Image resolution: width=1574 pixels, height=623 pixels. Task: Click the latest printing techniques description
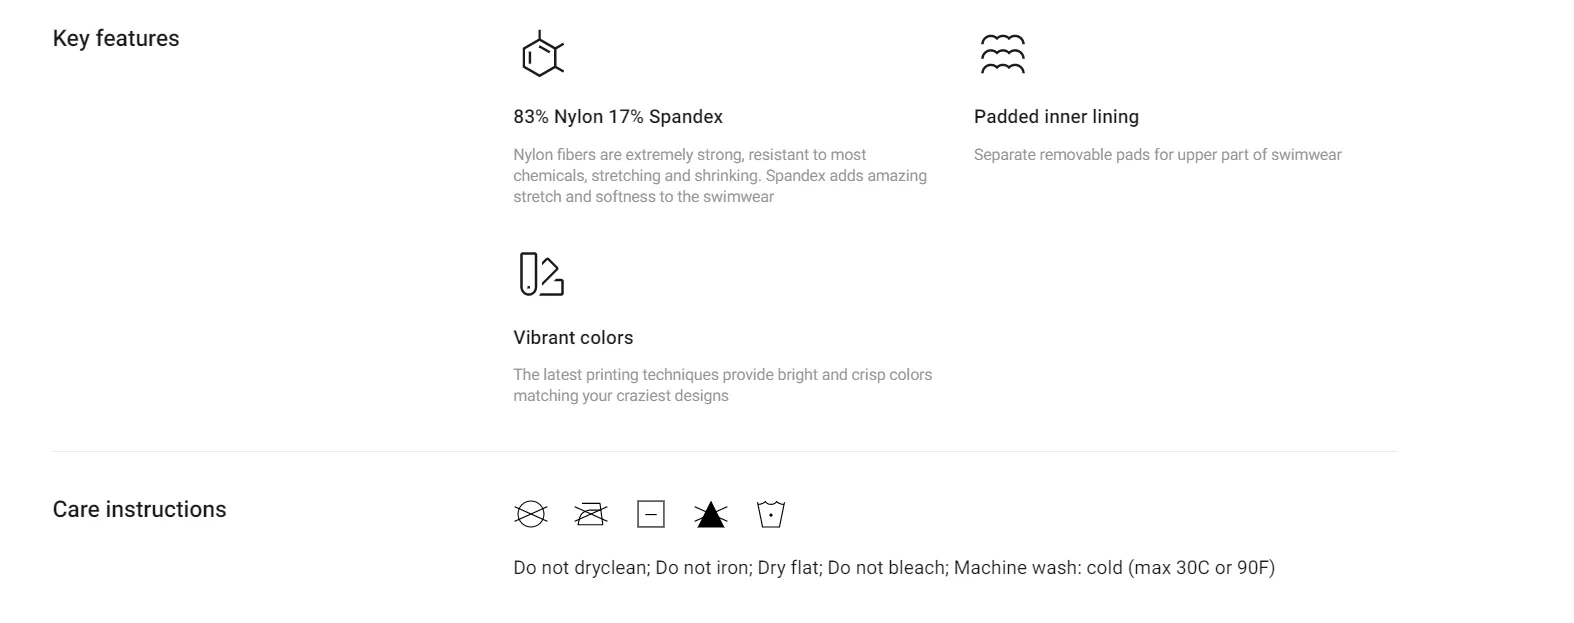723,385
